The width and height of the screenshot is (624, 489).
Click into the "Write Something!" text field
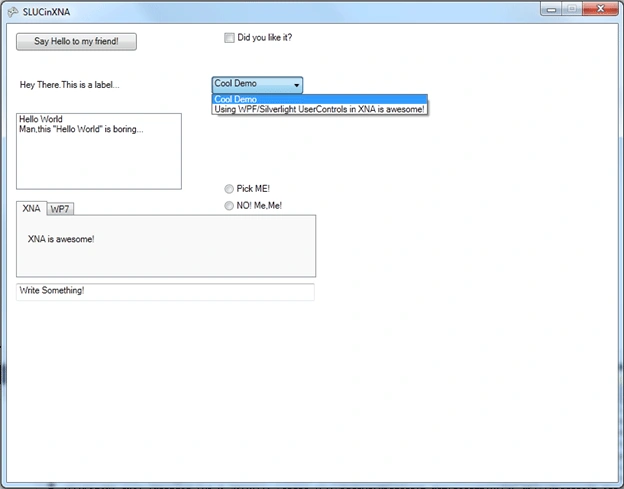(166, 292)
